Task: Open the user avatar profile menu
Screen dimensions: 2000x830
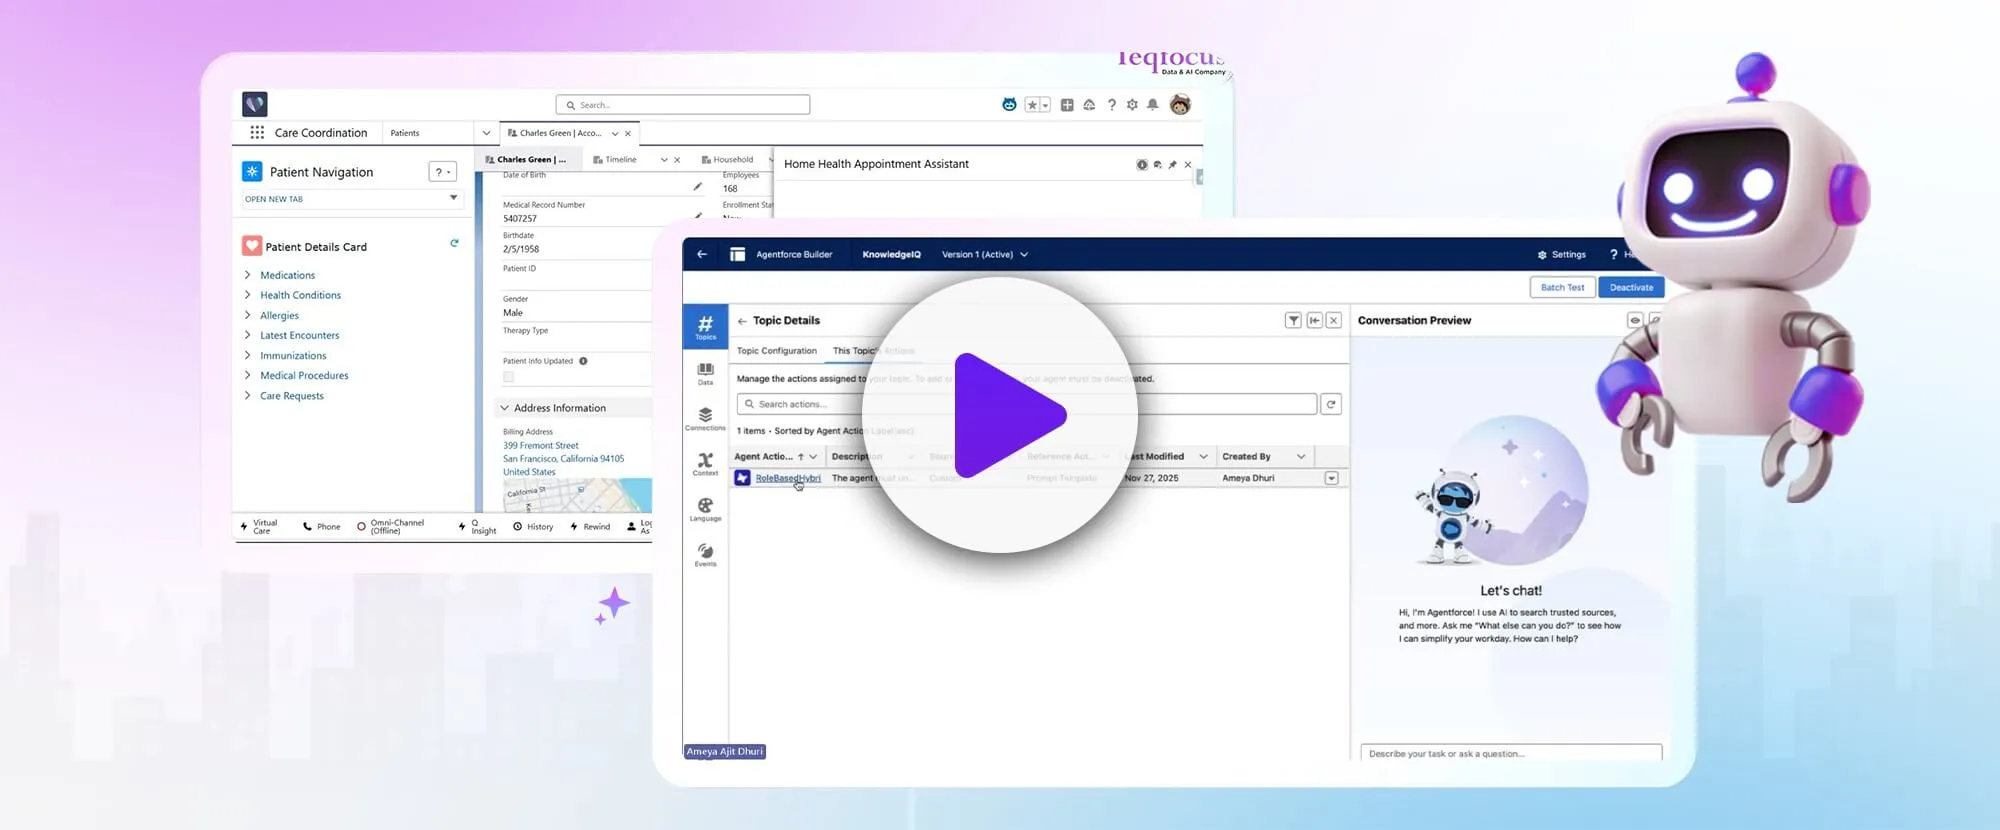Action: (1180, 104)
